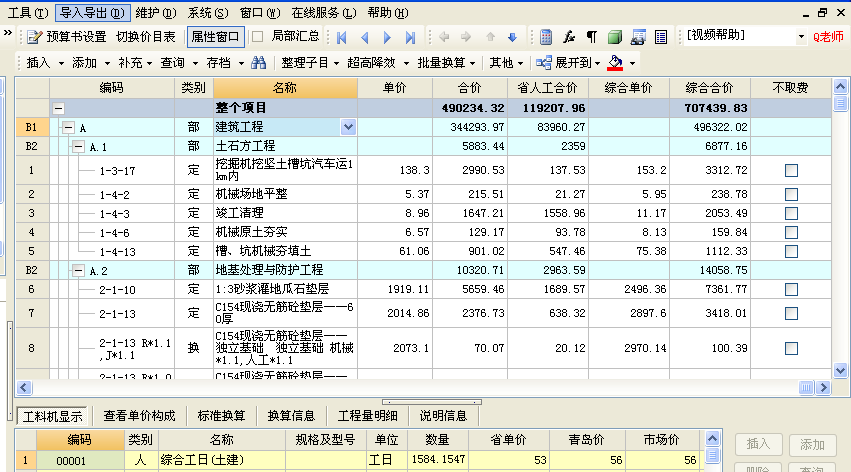The image size is (851, 472).
Task: Click the gray left arrow move icon
Action: click(444, 37)
